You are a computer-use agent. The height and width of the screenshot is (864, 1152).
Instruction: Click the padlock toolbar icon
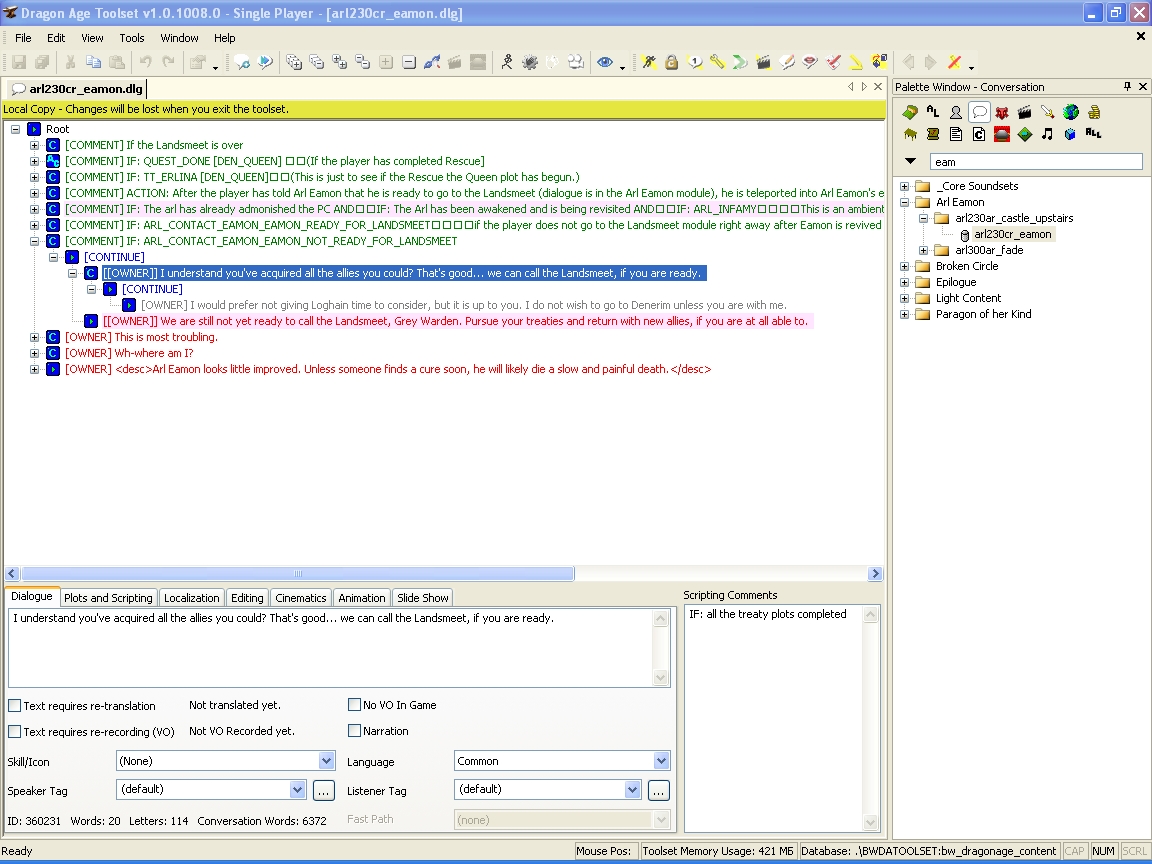tap(672, 62)
